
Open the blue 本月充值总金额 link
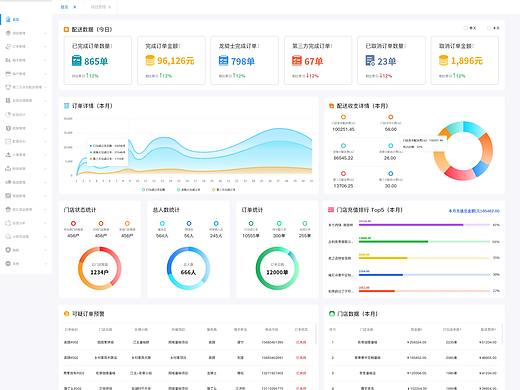(474, 211)
